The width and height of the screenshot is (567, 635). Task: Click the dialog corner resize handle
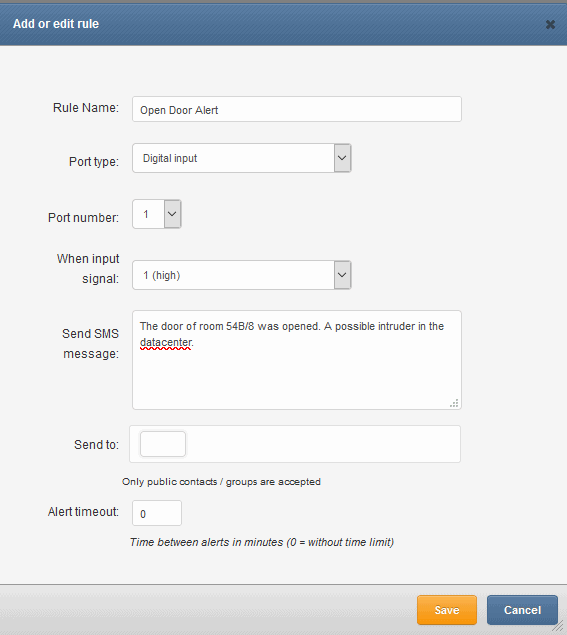point(561,629)
